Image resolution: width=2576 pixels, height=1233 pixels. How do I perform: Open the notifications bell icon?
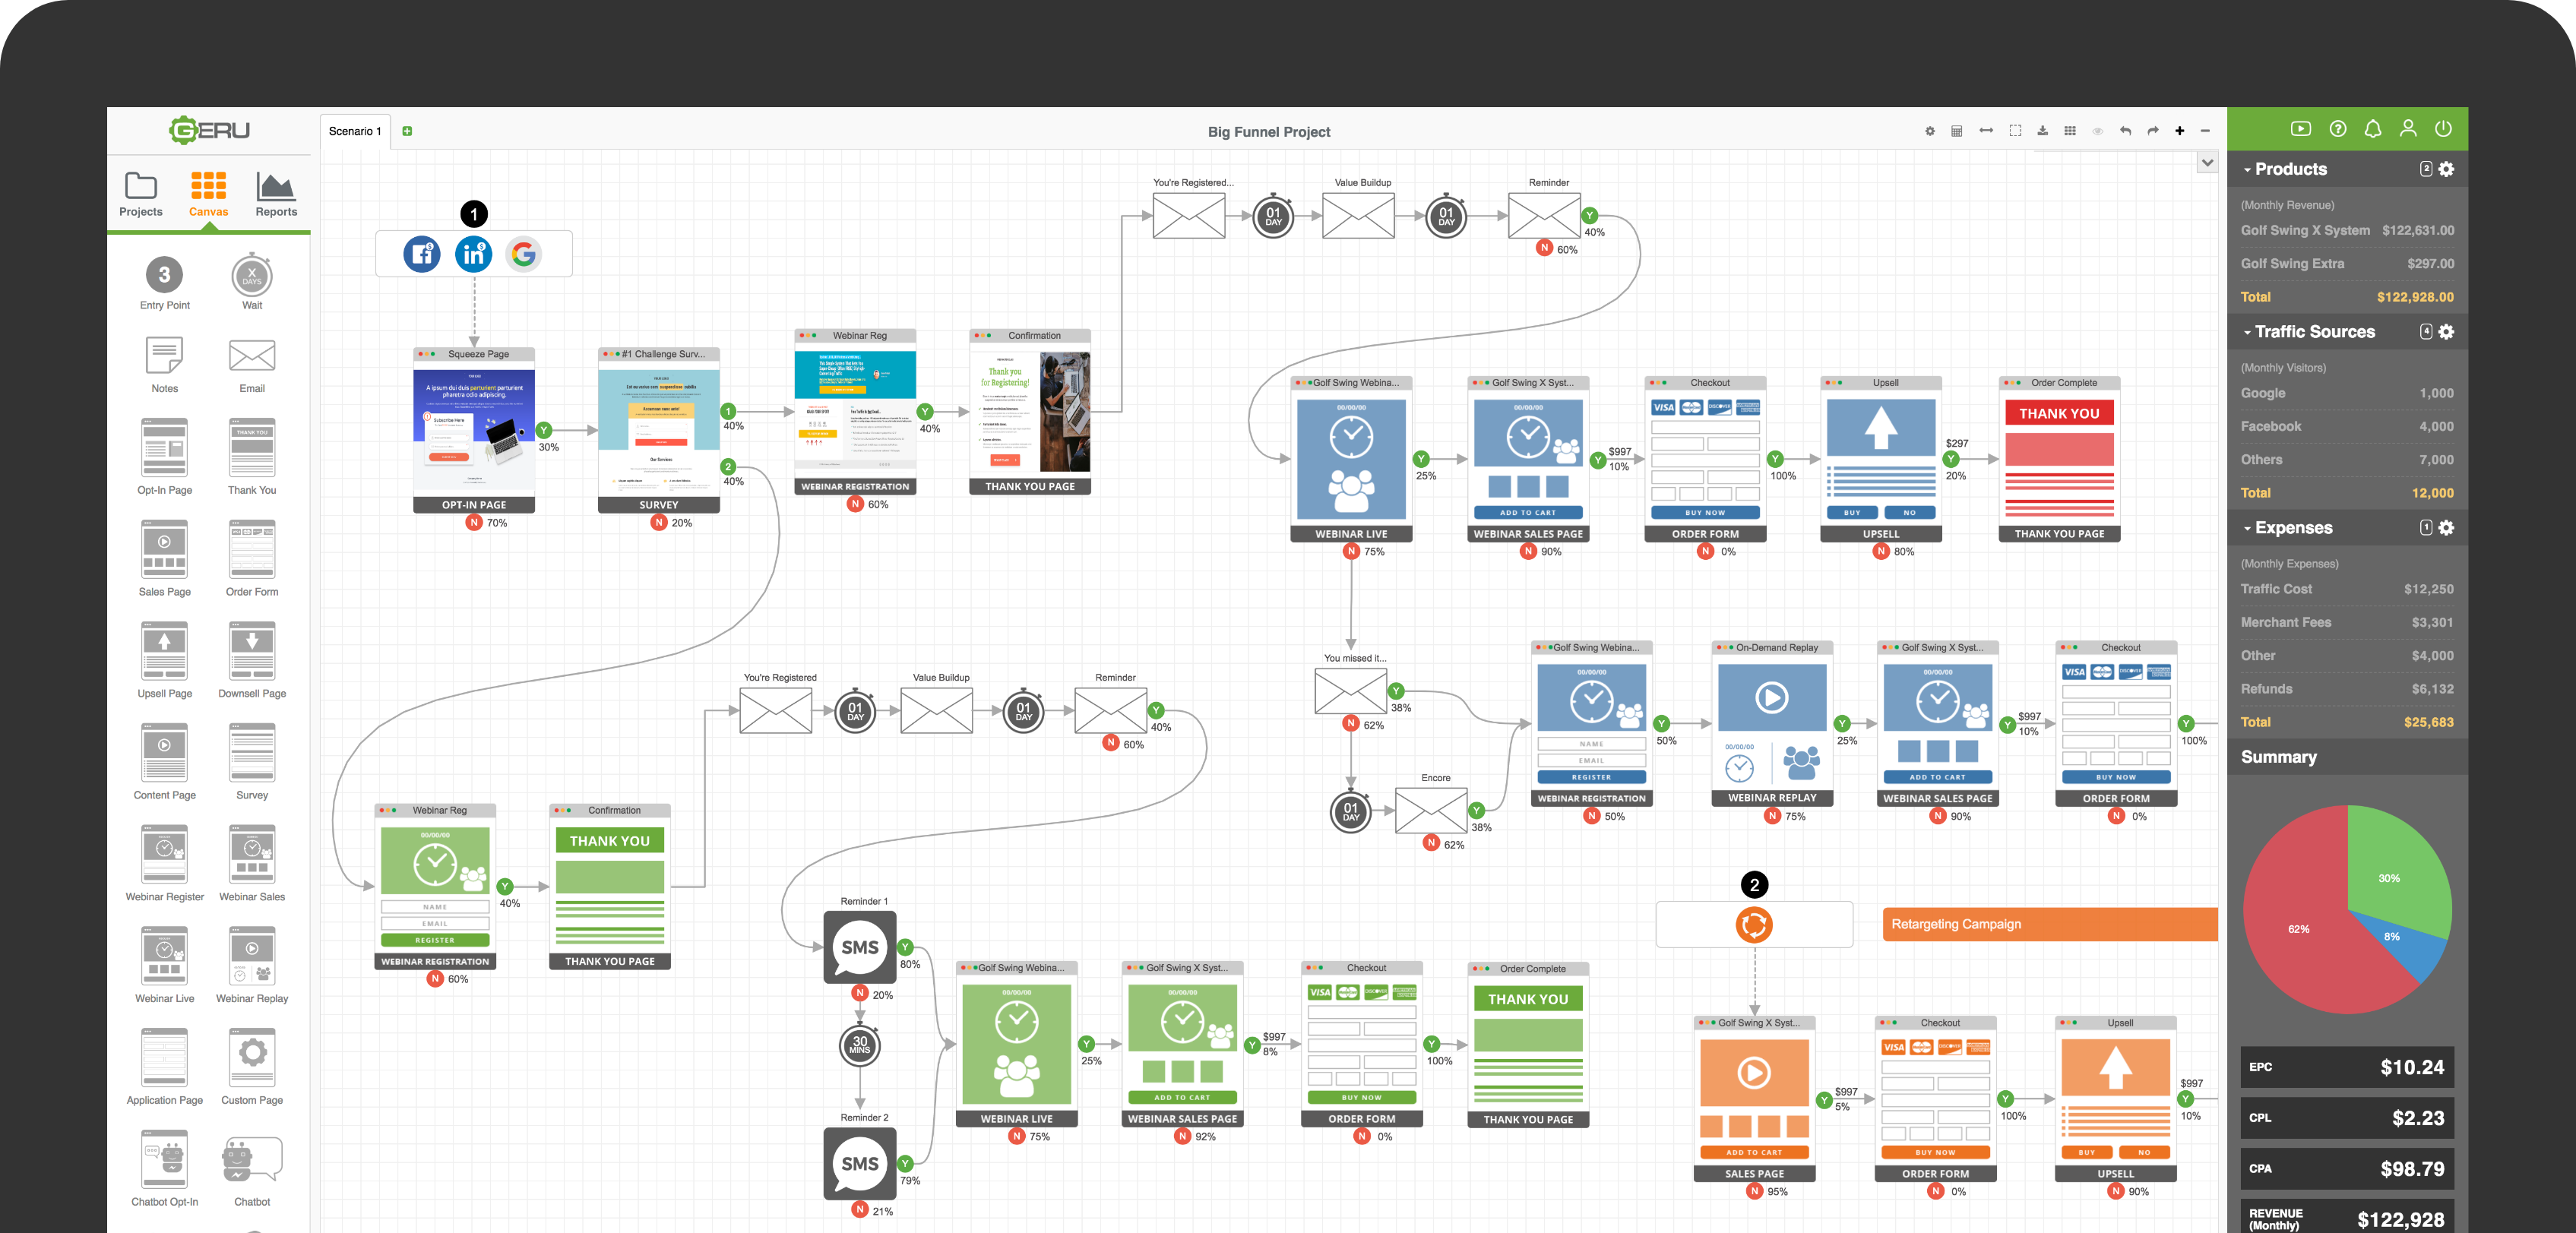[x=2372, y=129]
